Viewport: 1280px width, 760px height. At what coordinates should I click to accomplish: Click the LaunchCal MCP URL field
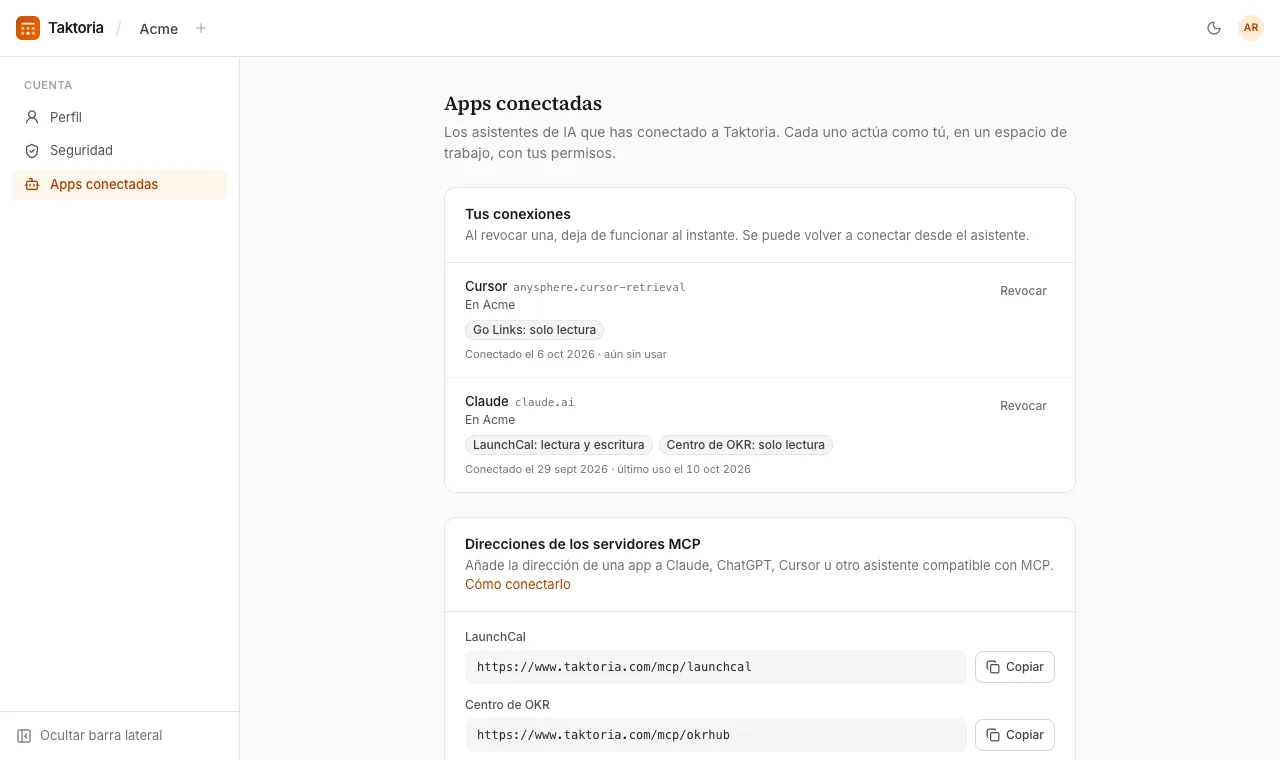pos(716,667)
